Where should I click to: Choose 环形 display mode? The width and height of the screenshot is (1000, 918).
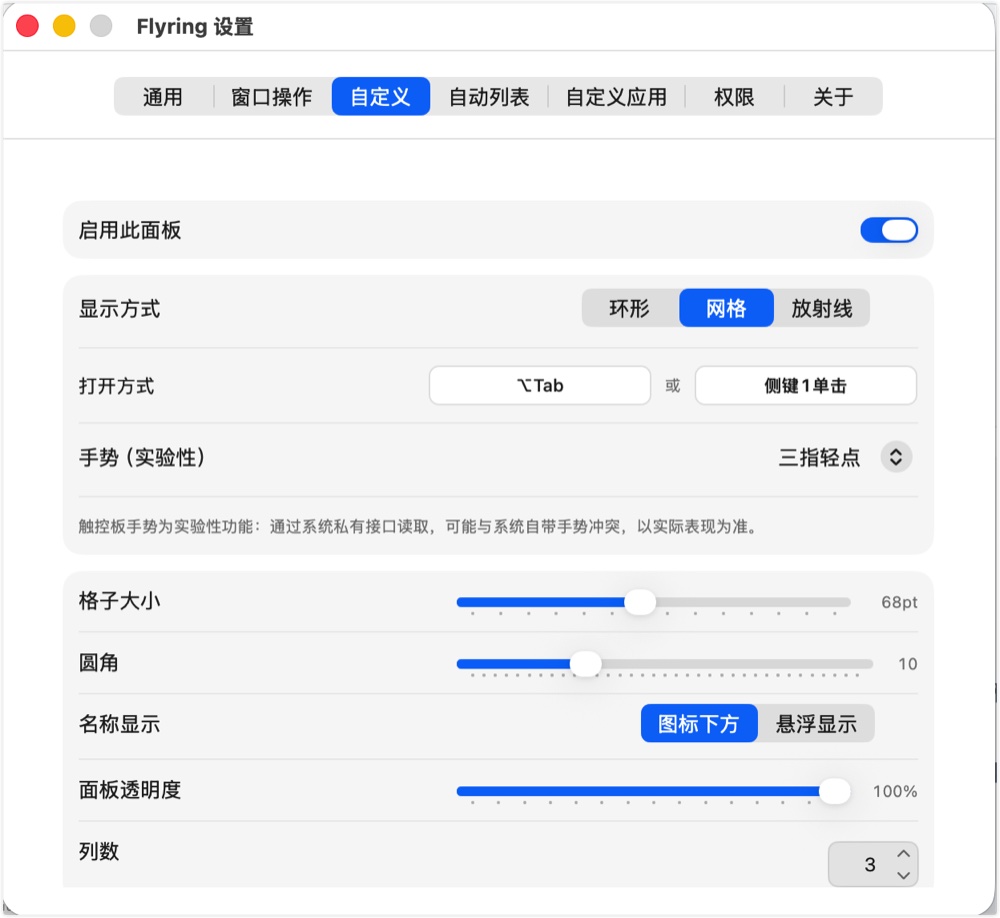630,309
